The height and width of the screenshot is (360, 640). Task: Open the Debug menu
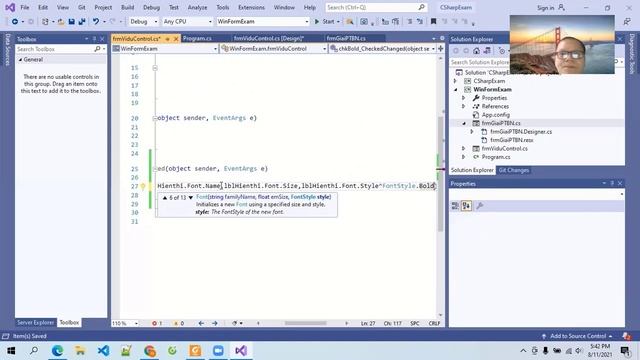(x=151, y=7)
